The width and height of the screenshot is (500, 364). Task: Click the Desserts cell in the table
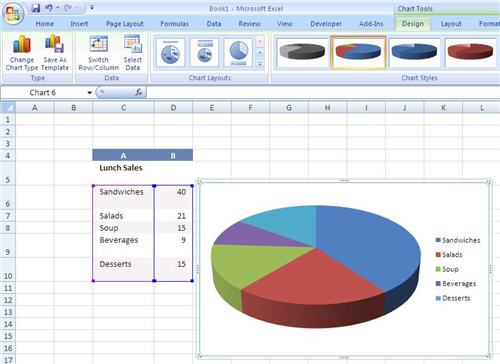coord(123,270)
